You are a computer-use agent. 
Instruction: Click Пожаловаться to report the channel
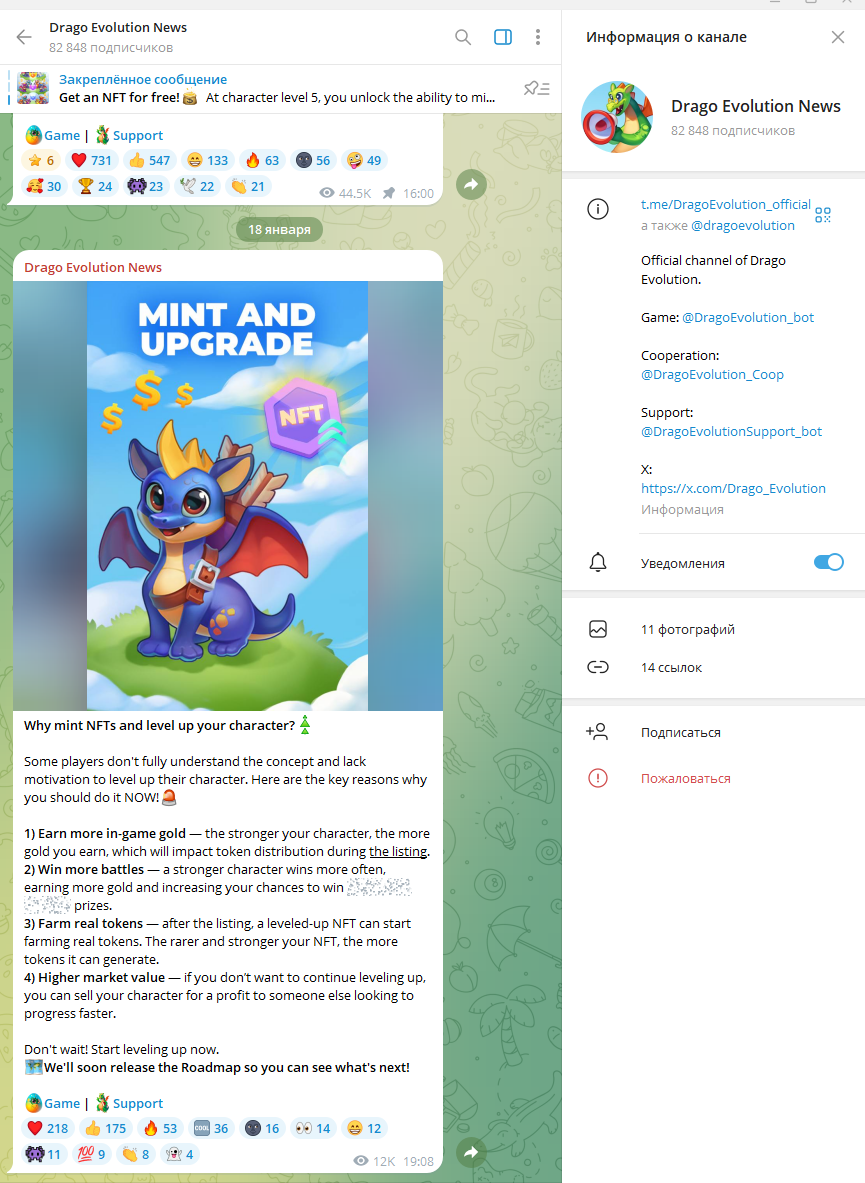[713, 778]
